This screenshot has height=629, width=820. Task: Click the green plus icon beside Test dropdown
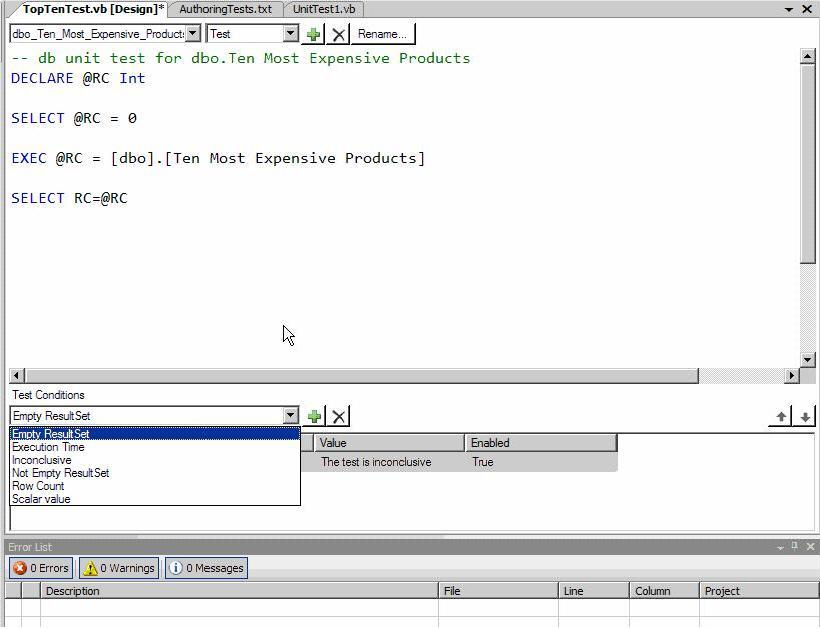point(313,34)
